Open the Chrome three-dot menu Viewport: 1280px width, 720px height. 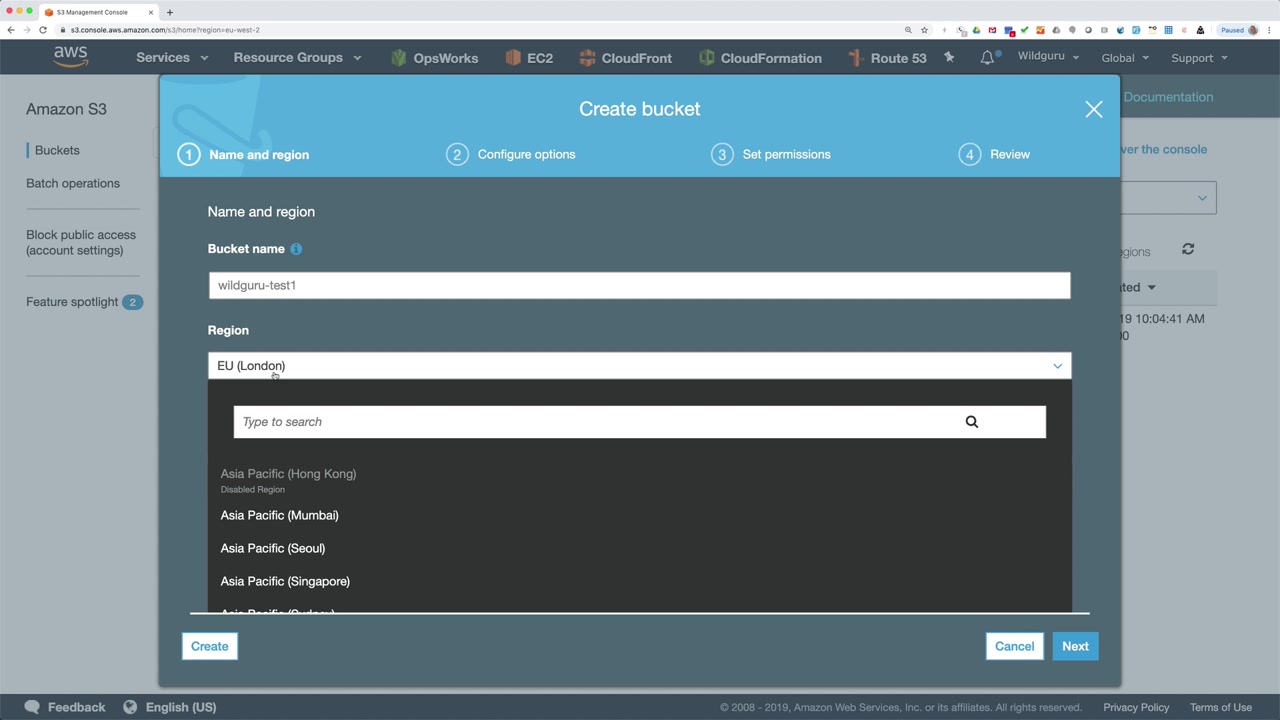click(x=1269, y=30)
